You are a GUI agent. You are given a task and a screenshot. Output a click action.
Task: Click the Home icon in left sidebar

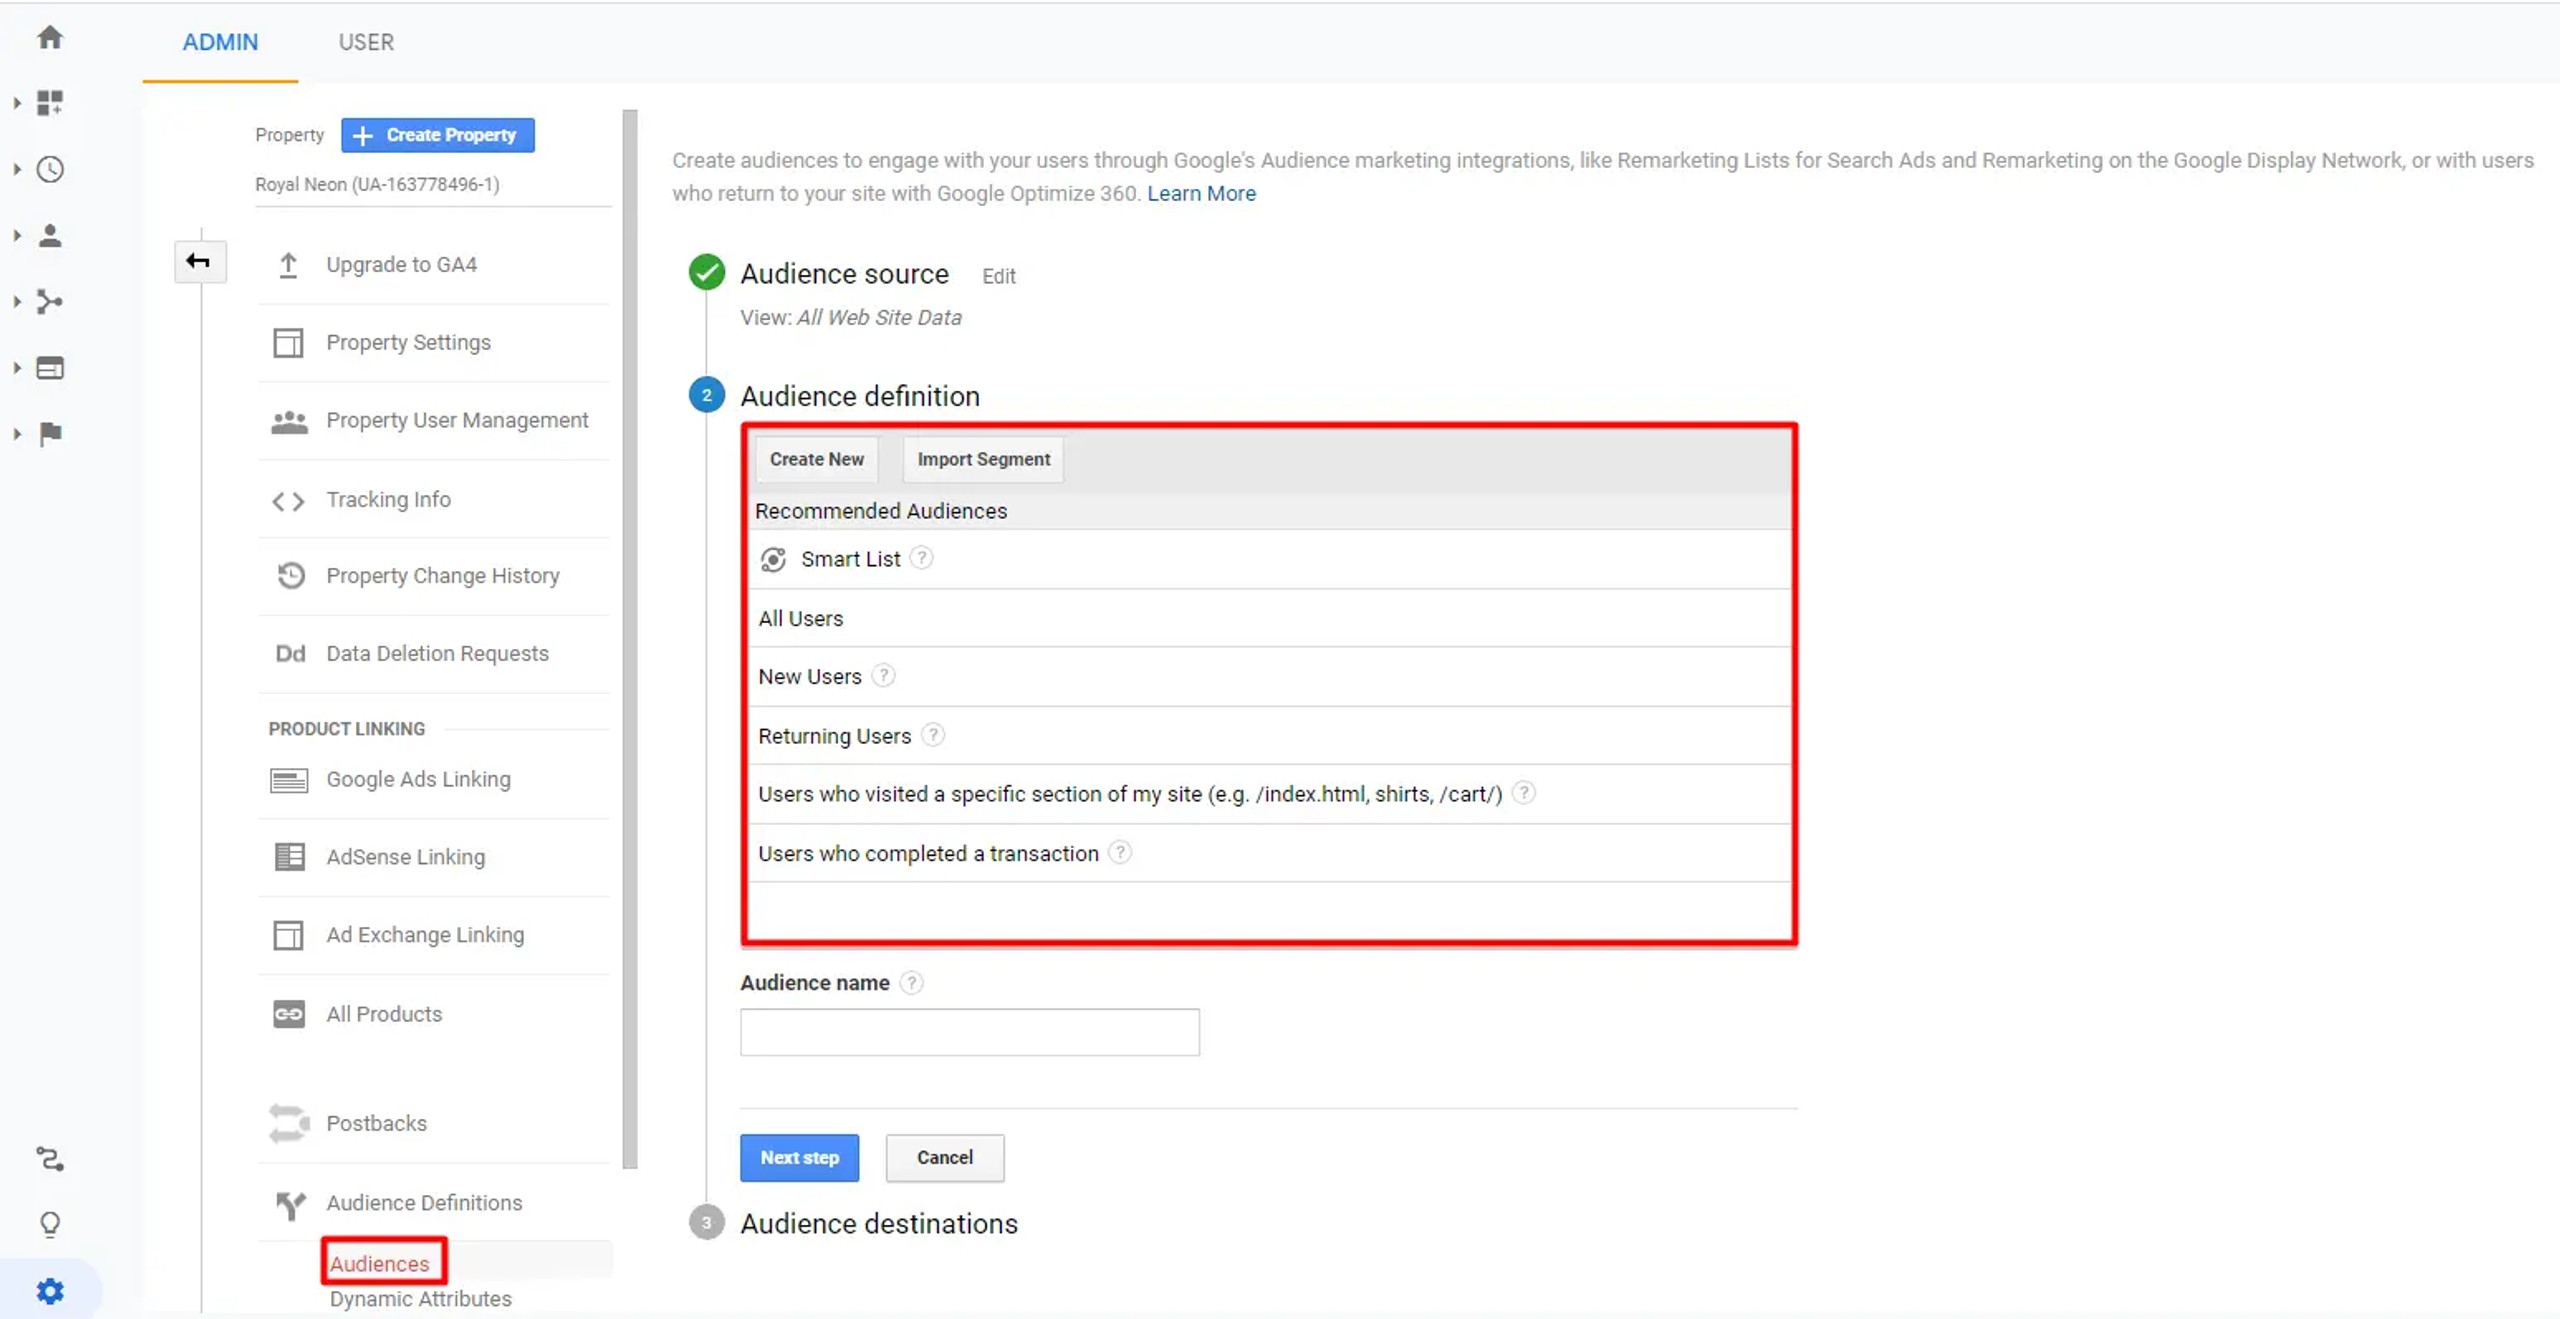click(x=50, y=38)
